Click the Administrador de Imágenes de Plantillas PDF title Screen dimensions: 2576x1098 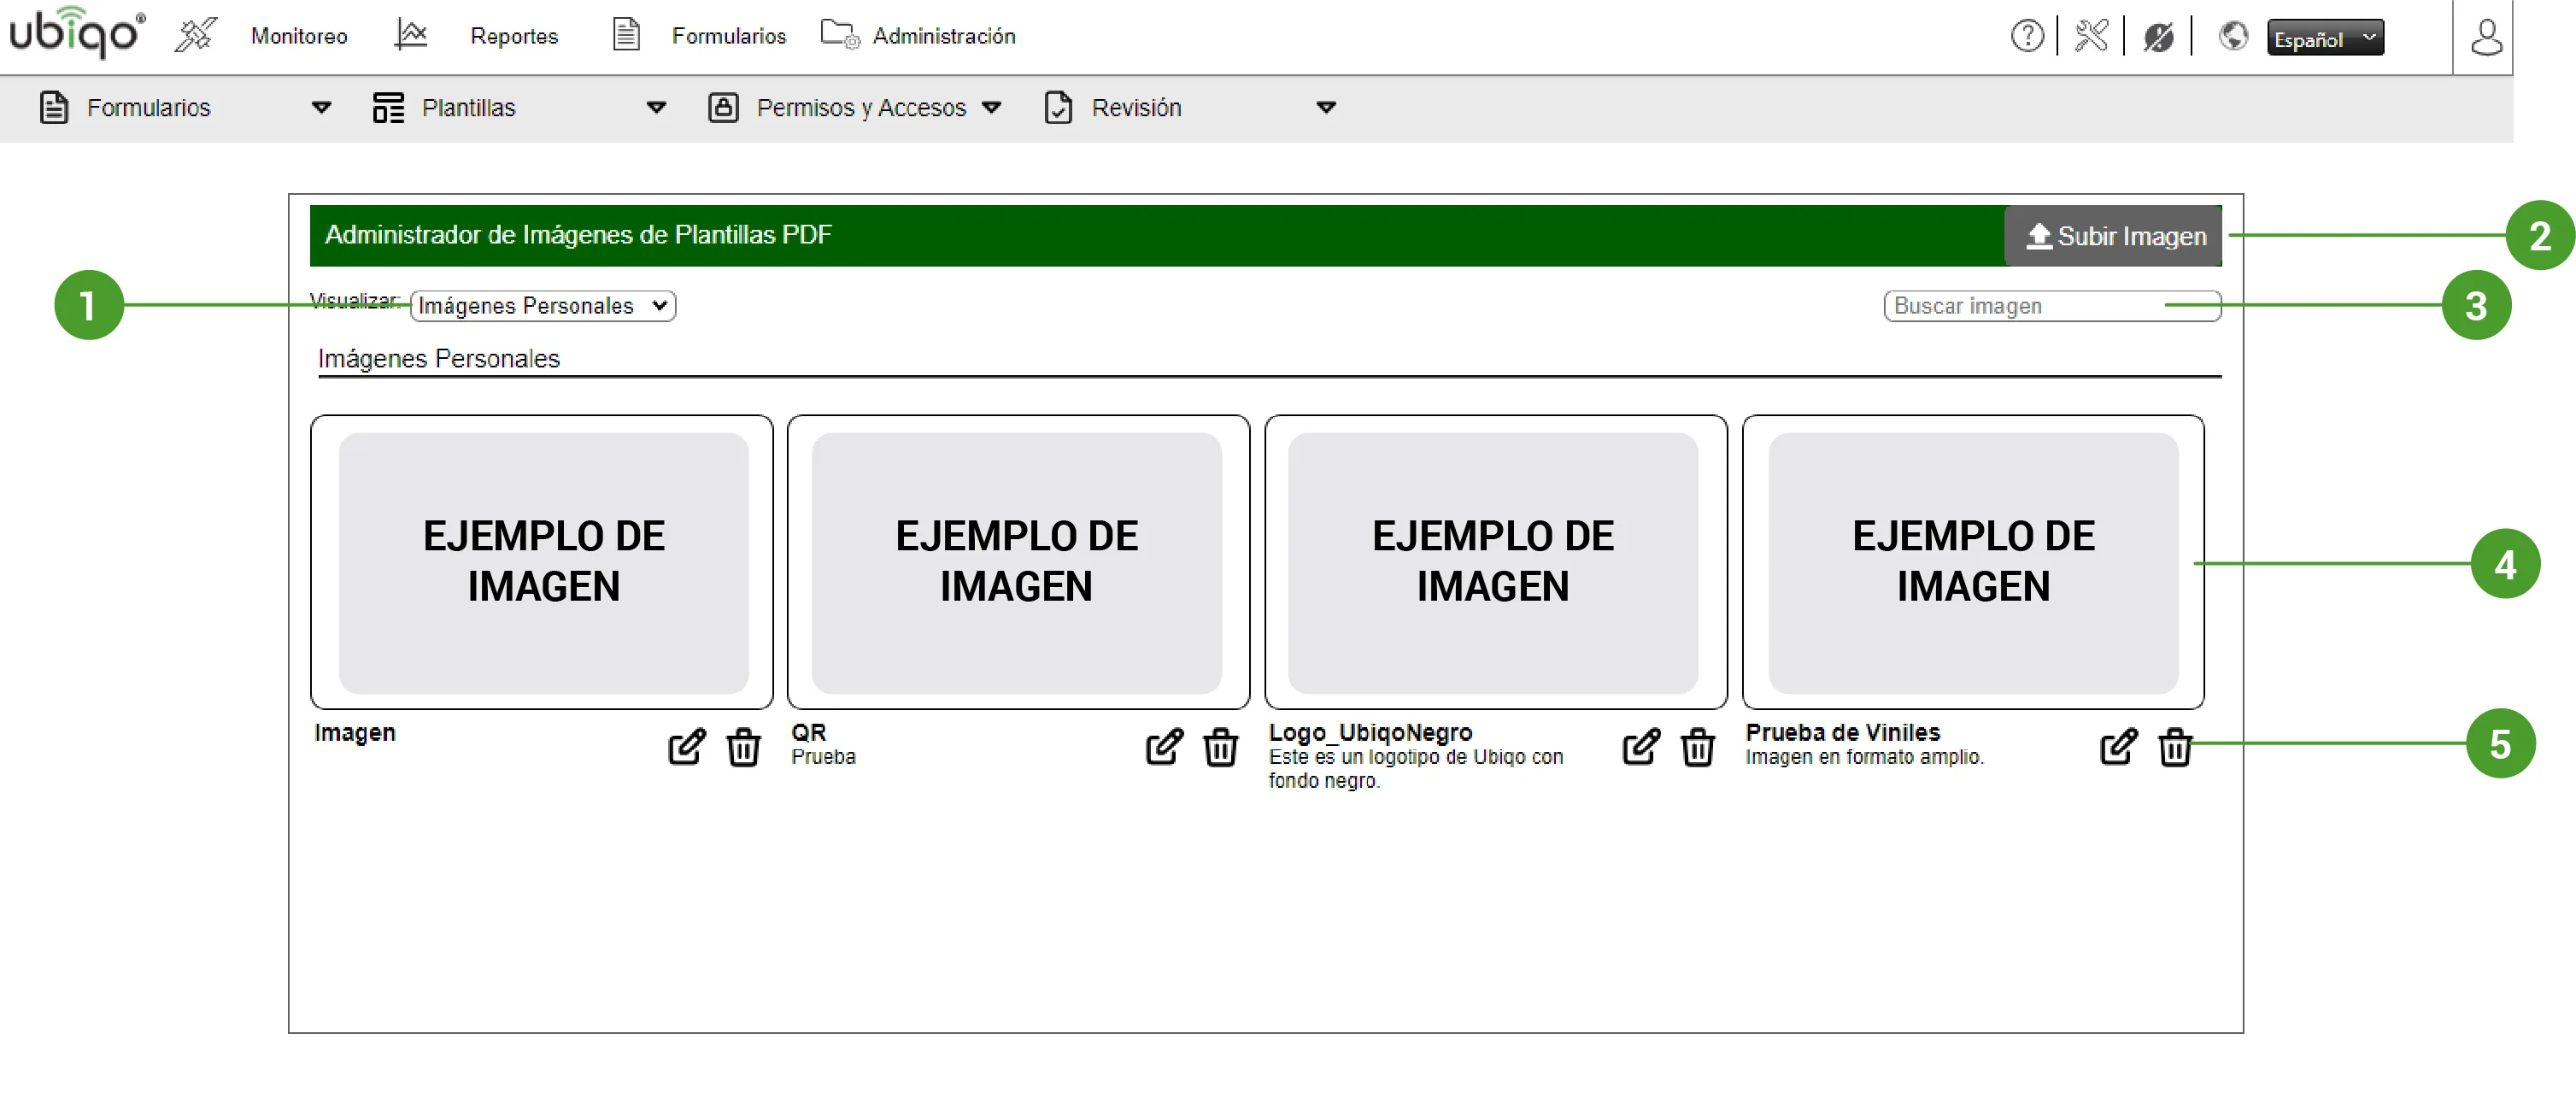point(578,234)
